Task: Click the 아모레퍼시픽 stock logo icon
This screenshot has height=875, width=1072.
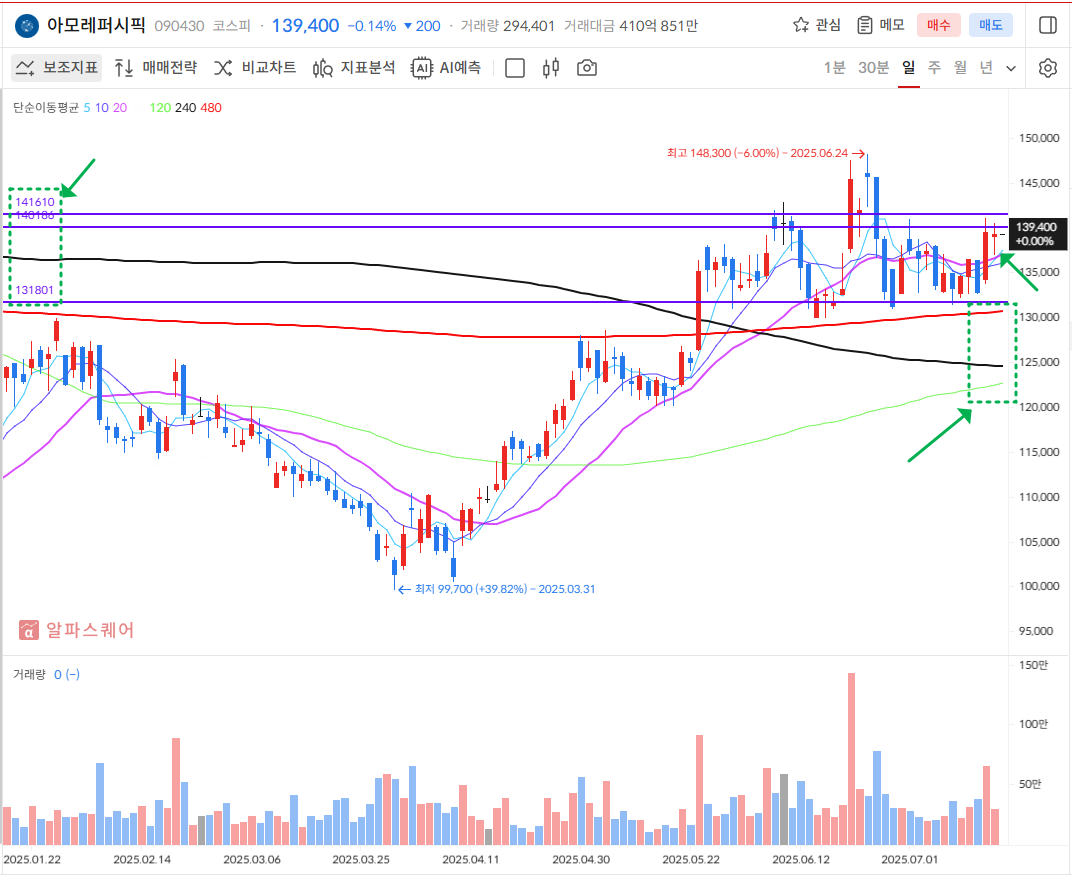Action: coord(27,26)
